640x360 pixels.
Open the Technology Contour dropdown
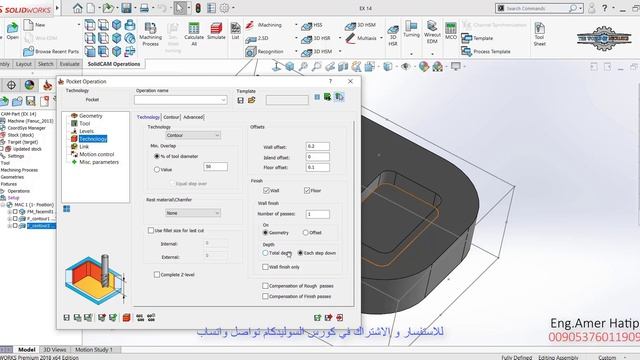pos(193,135)
